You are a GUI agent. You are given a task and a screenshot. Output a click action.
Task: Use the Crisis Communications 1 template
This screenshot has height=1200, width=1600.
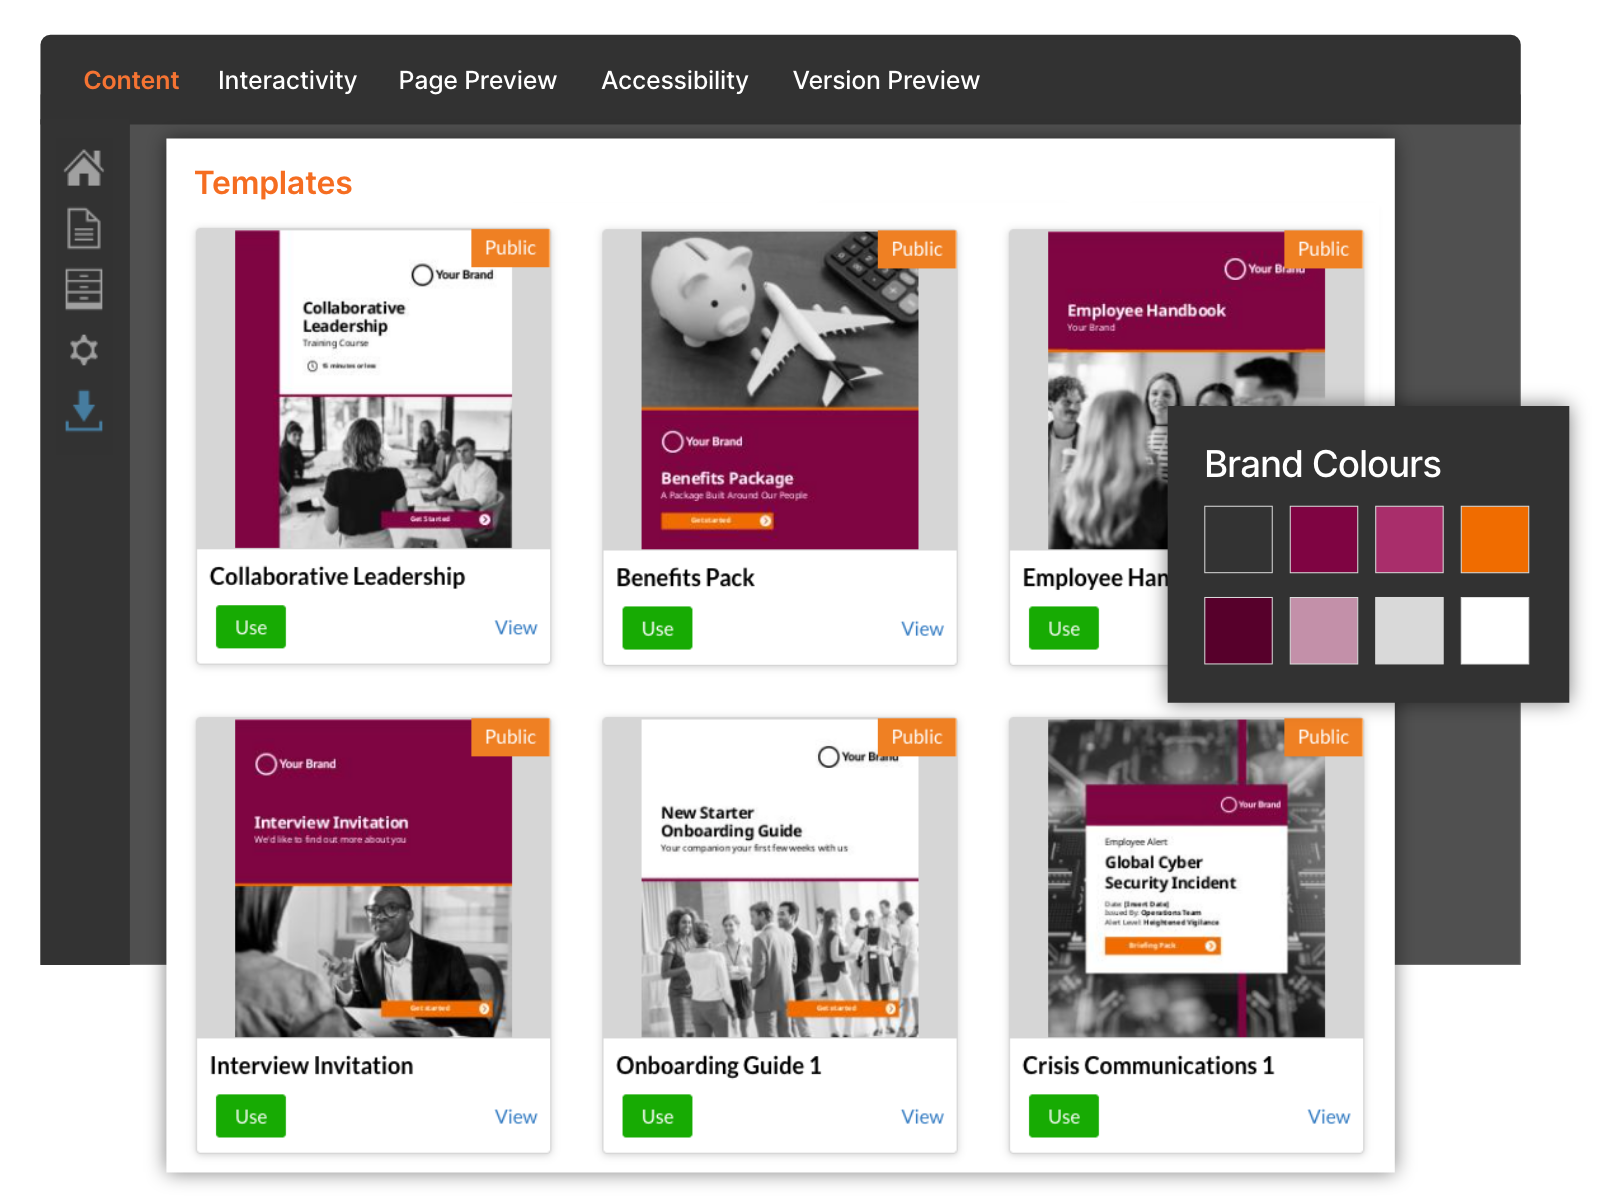tap(1064, 1116)
